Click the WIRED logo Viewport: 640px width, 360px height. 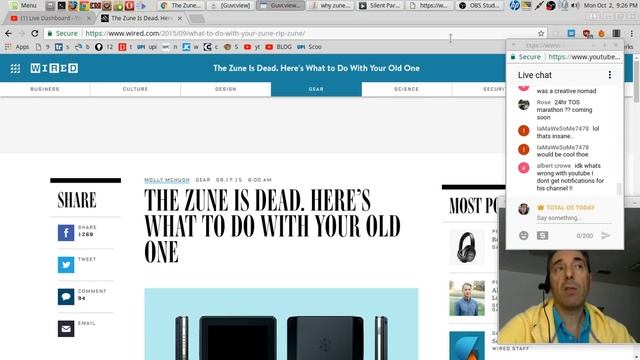[54, 68]
